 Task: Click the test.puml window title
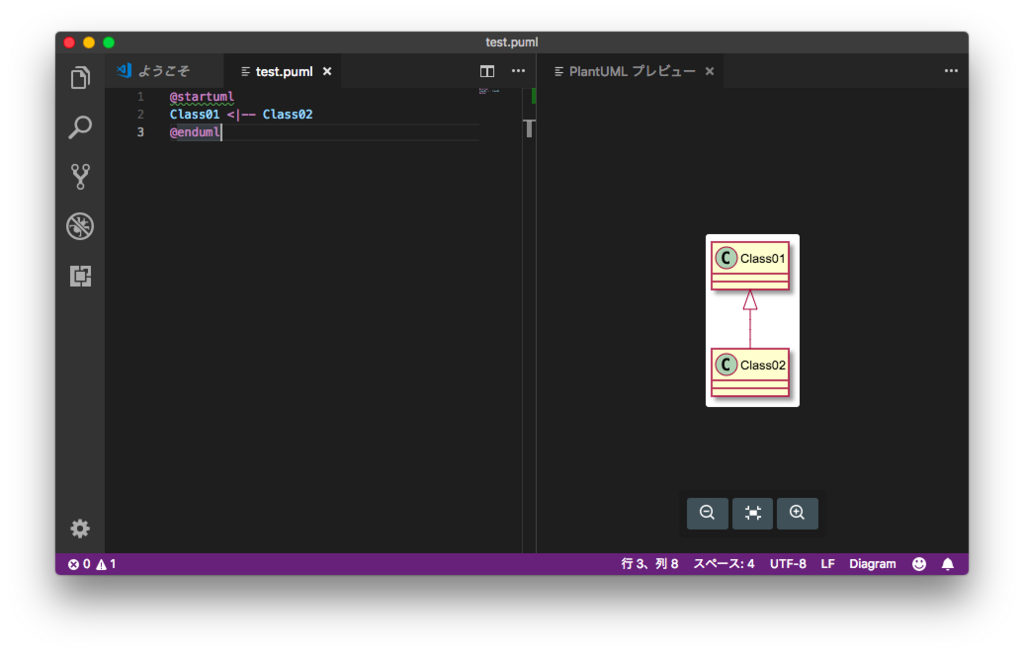point(512,42)
